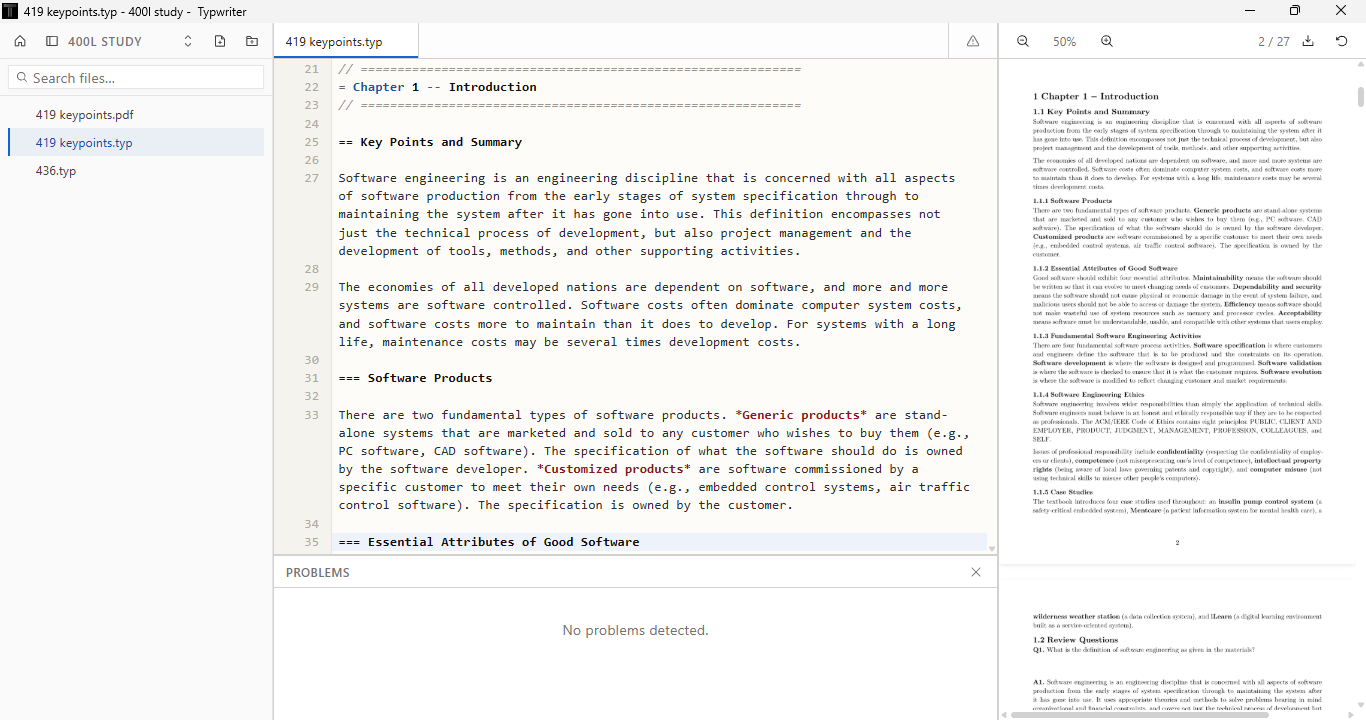Select 419 keypoints.pdf in the sidebar
This screenshot has width=1366, height=720.
(84, 114)
